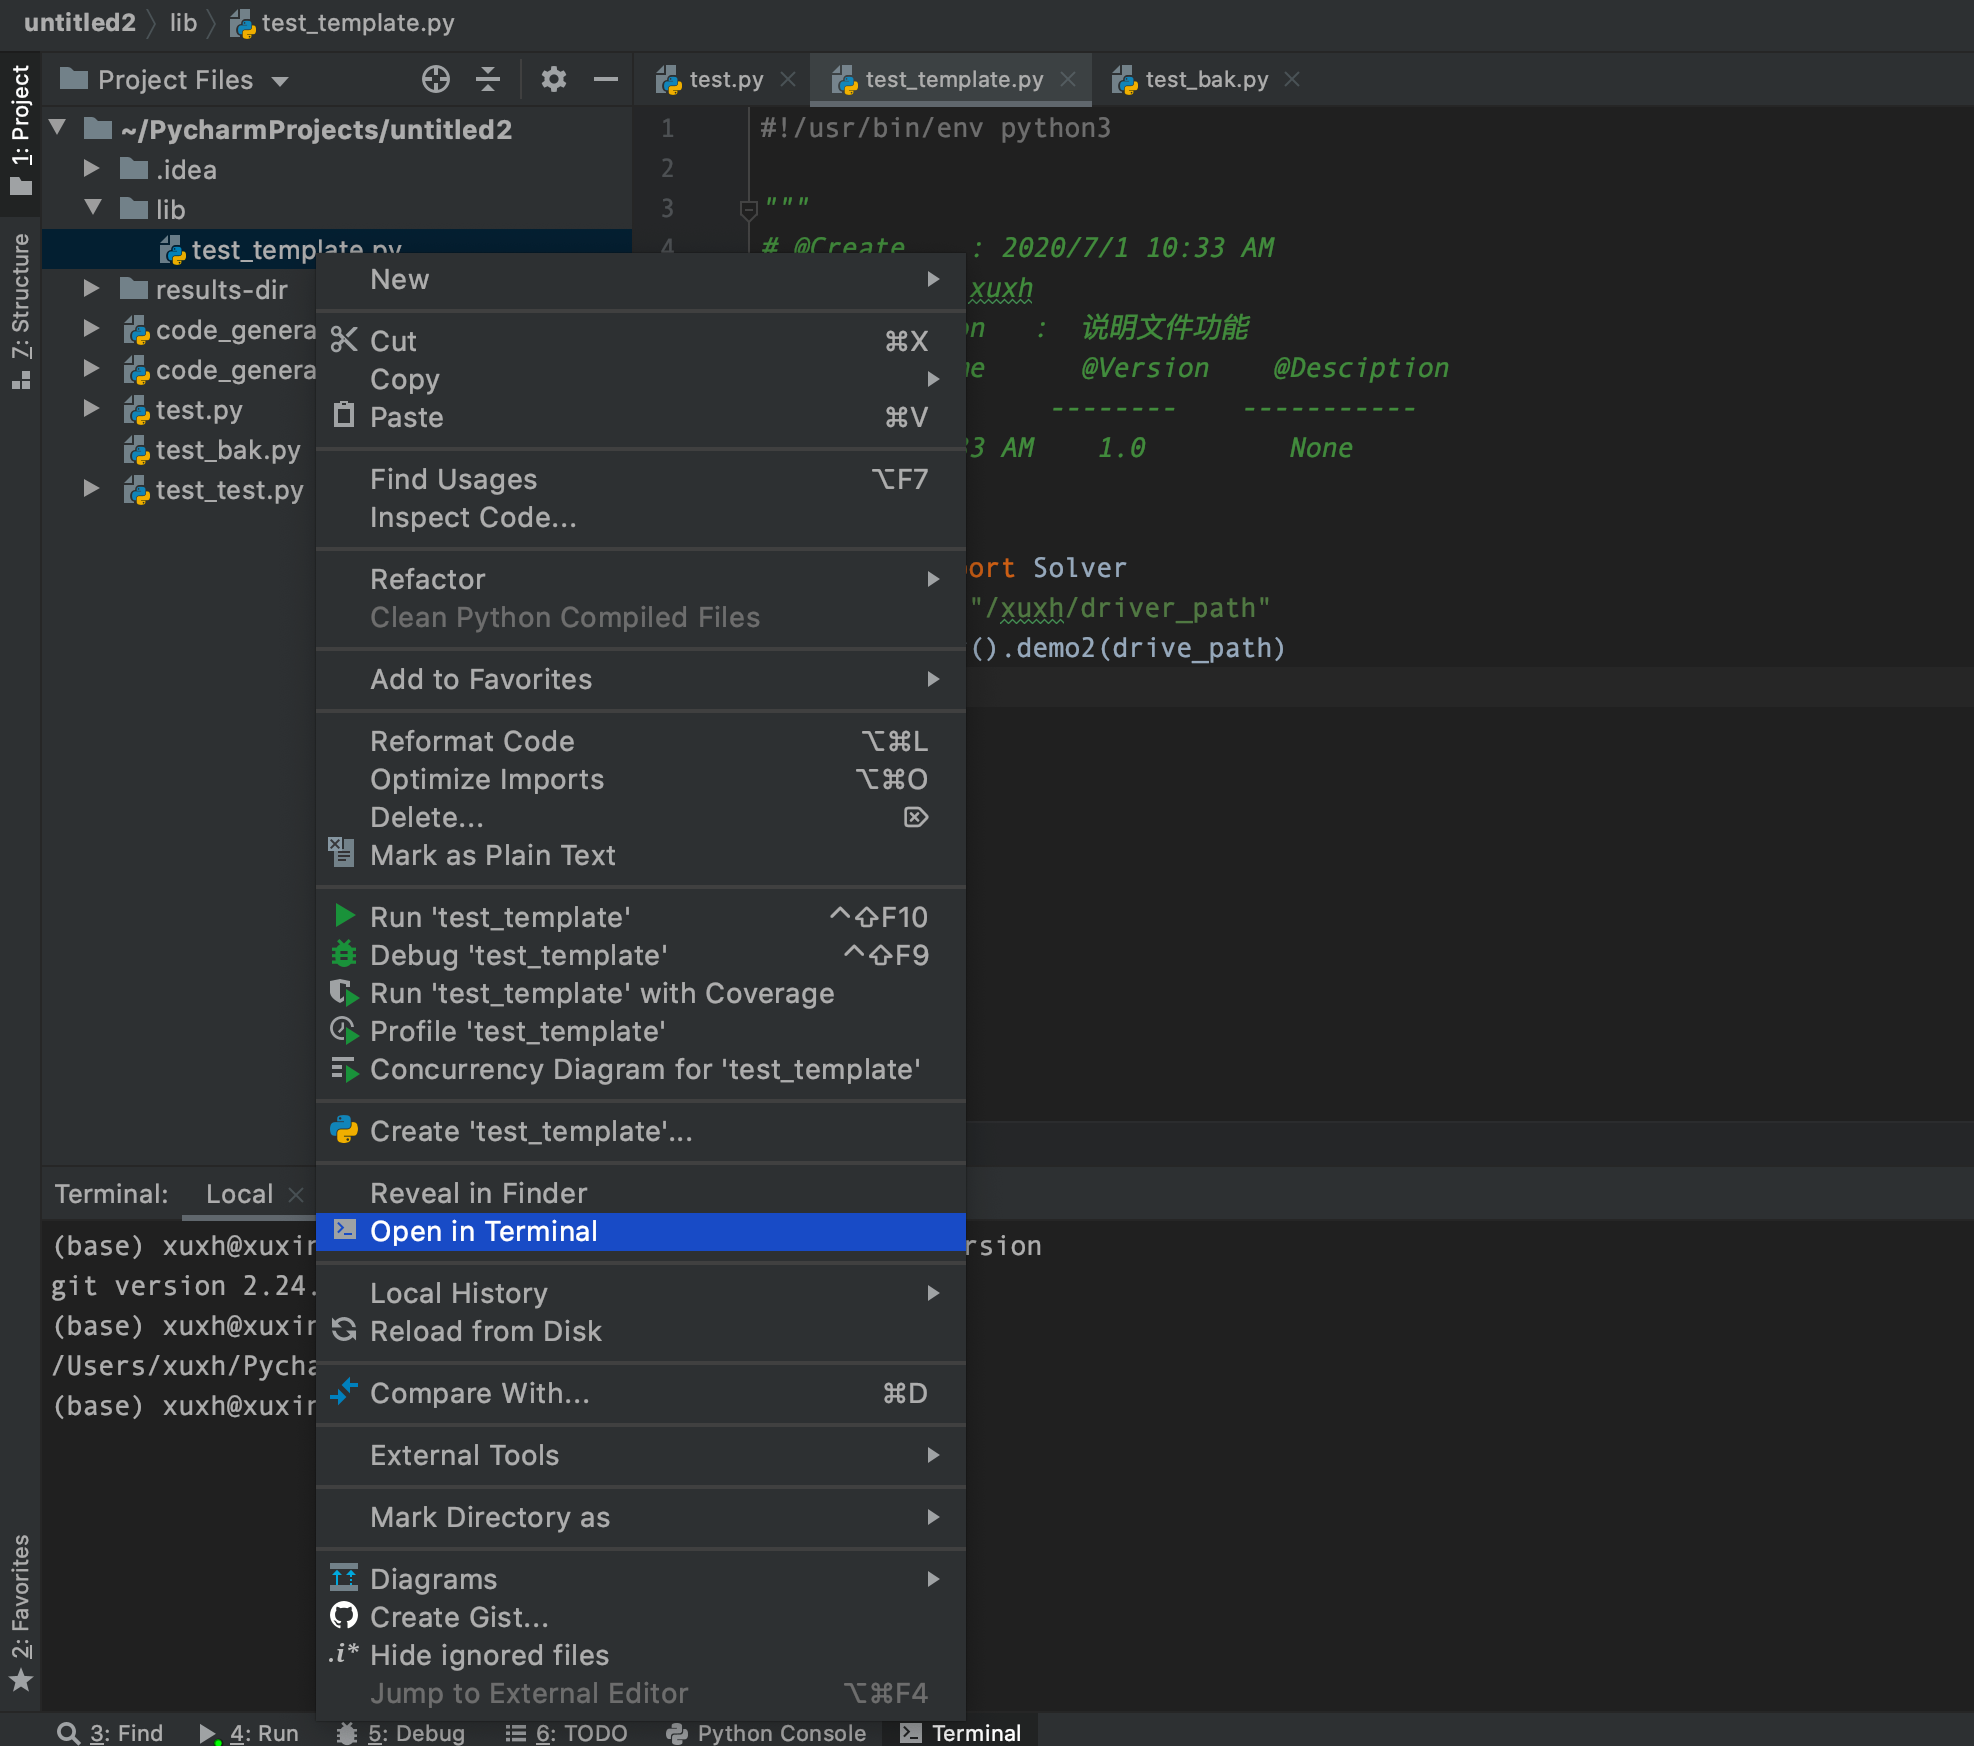Click the Concurrency Diagram icon
1974x1746 pixels.
[344, 1068]
